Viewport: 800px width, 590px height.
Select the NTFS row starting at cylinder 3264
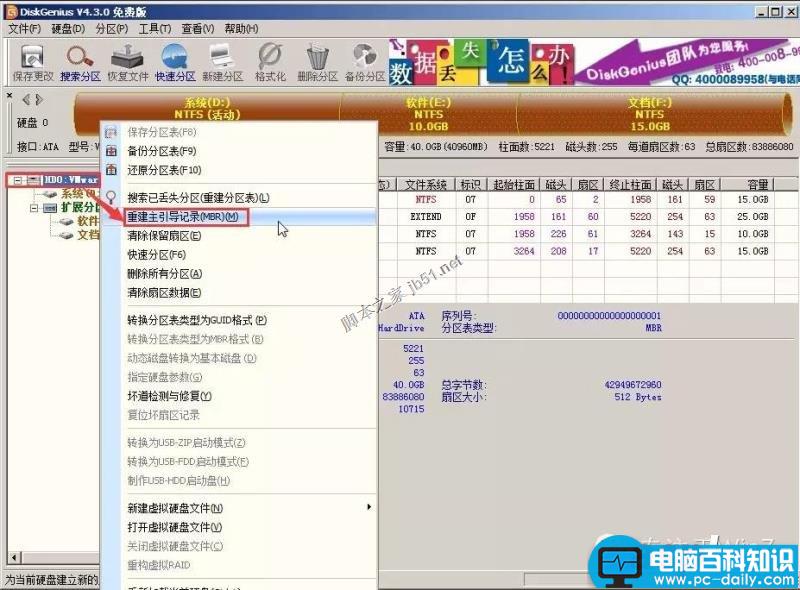(x=587, y=251)
